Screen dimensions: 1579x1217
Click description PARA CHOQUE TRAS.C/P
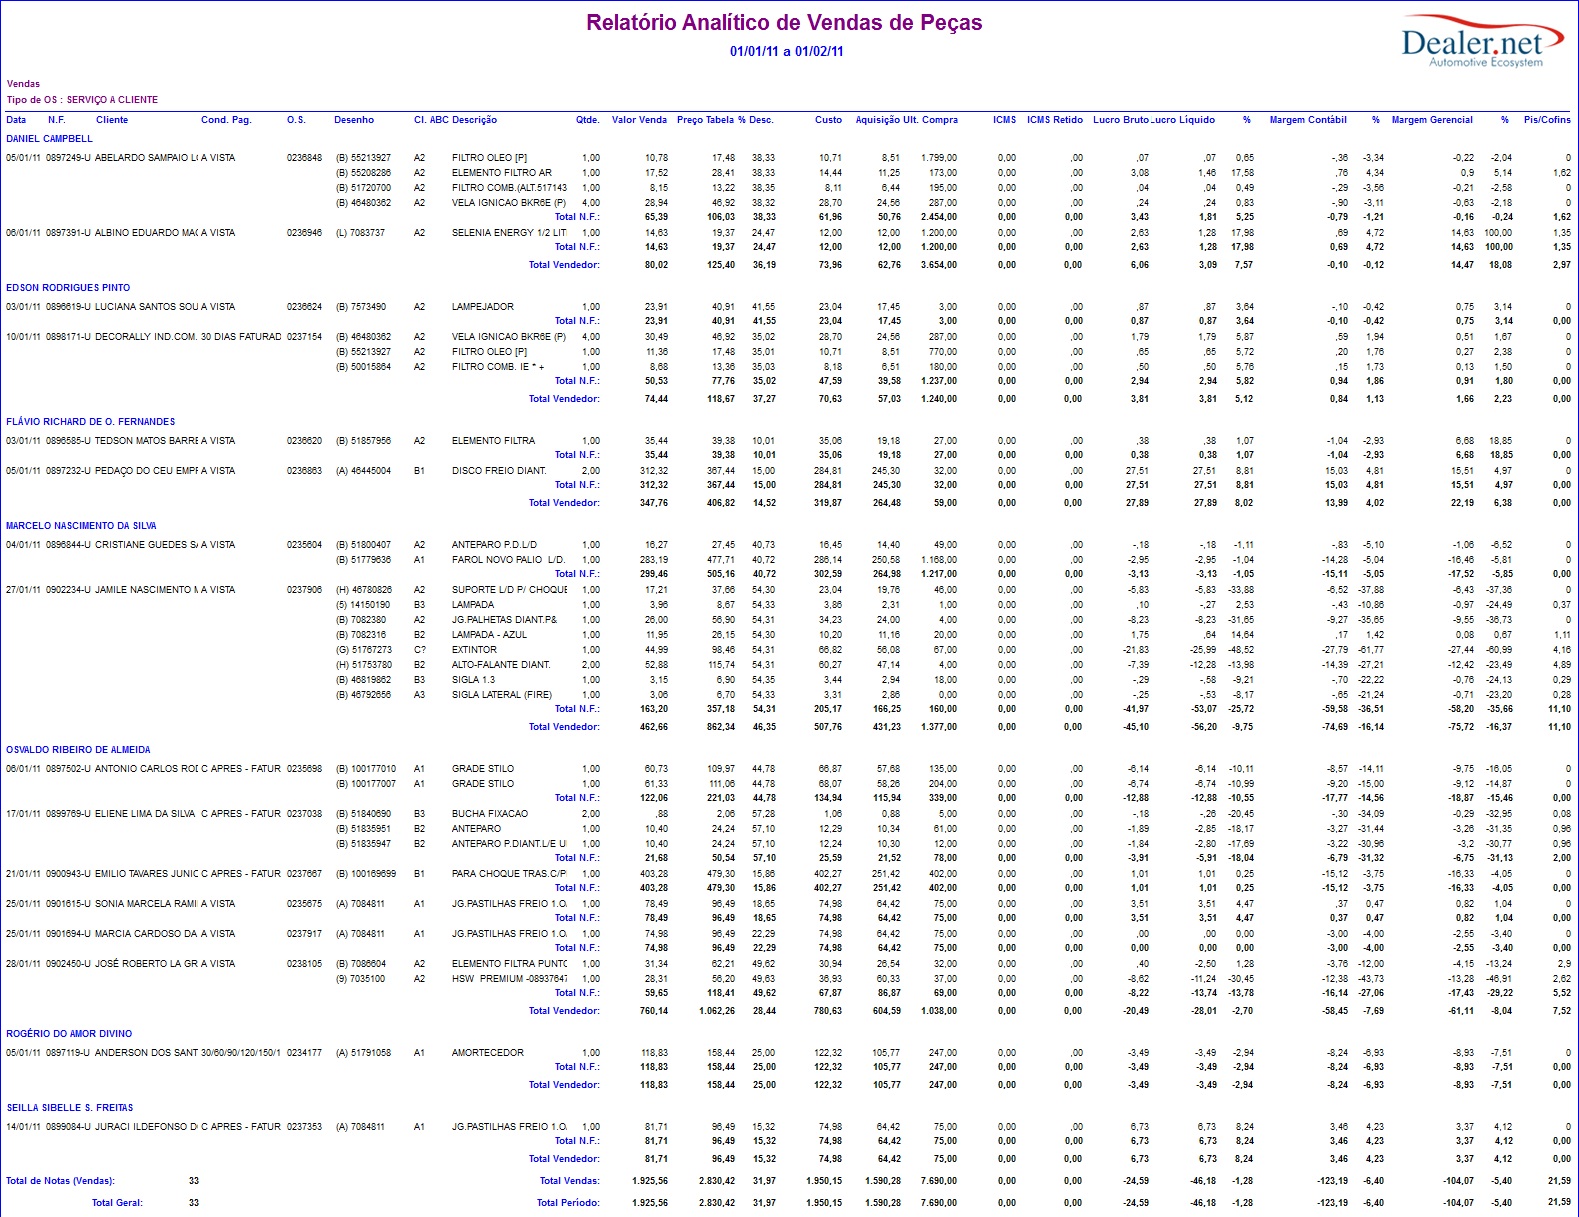click(509, 874)
